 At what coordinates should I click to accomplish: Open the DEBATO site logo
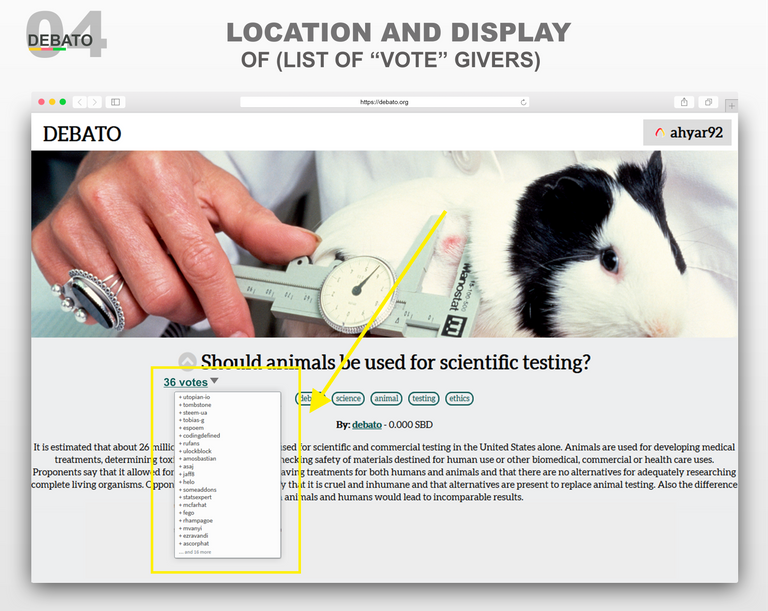82,134
